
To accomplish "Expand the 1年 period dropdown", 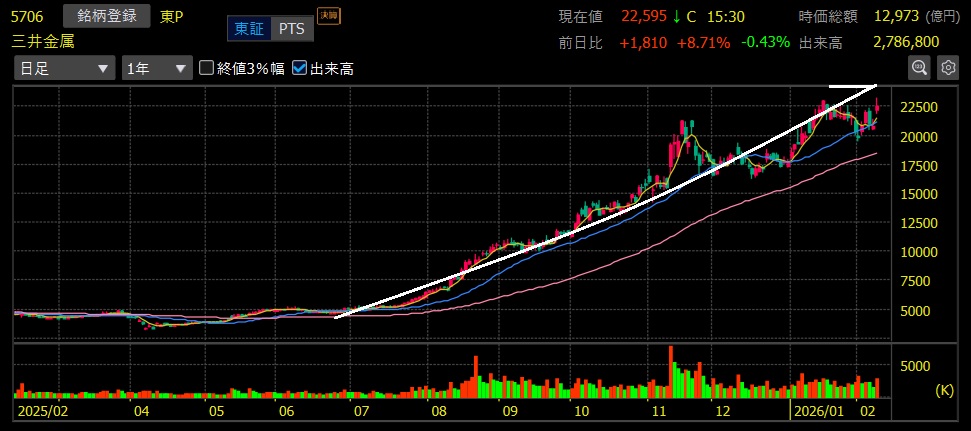I will click(x=156, y=68).
